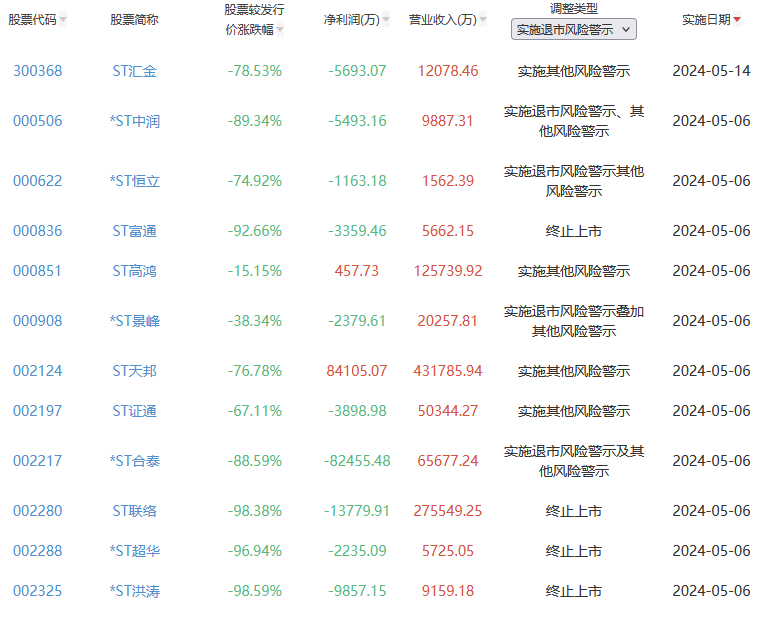This screenshot has height=621, width=783.
Task: Open the ST汇金 stock name link
Action: click(135, 71)
